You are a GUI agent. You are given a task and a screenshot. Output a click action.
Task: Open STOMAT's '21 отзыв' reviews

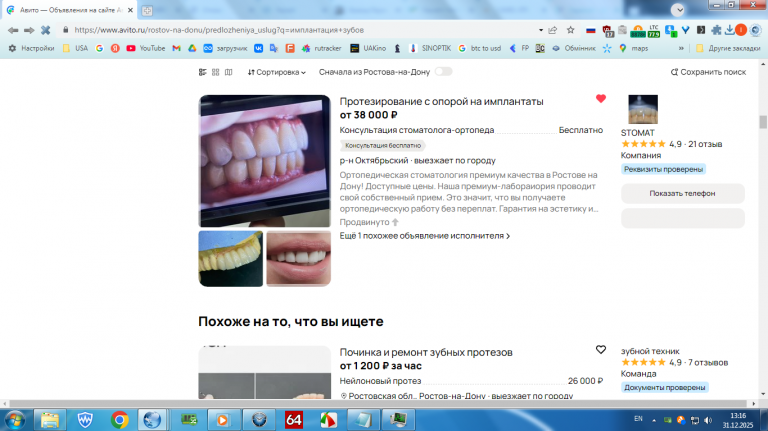[705, 144]
